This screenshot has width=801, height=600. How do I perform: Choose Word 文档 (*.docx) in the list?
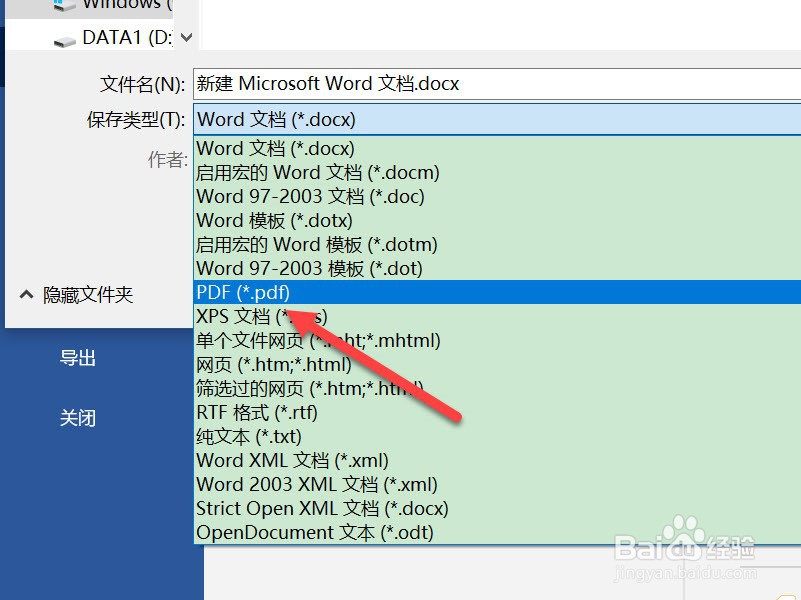tap(497, 148)
